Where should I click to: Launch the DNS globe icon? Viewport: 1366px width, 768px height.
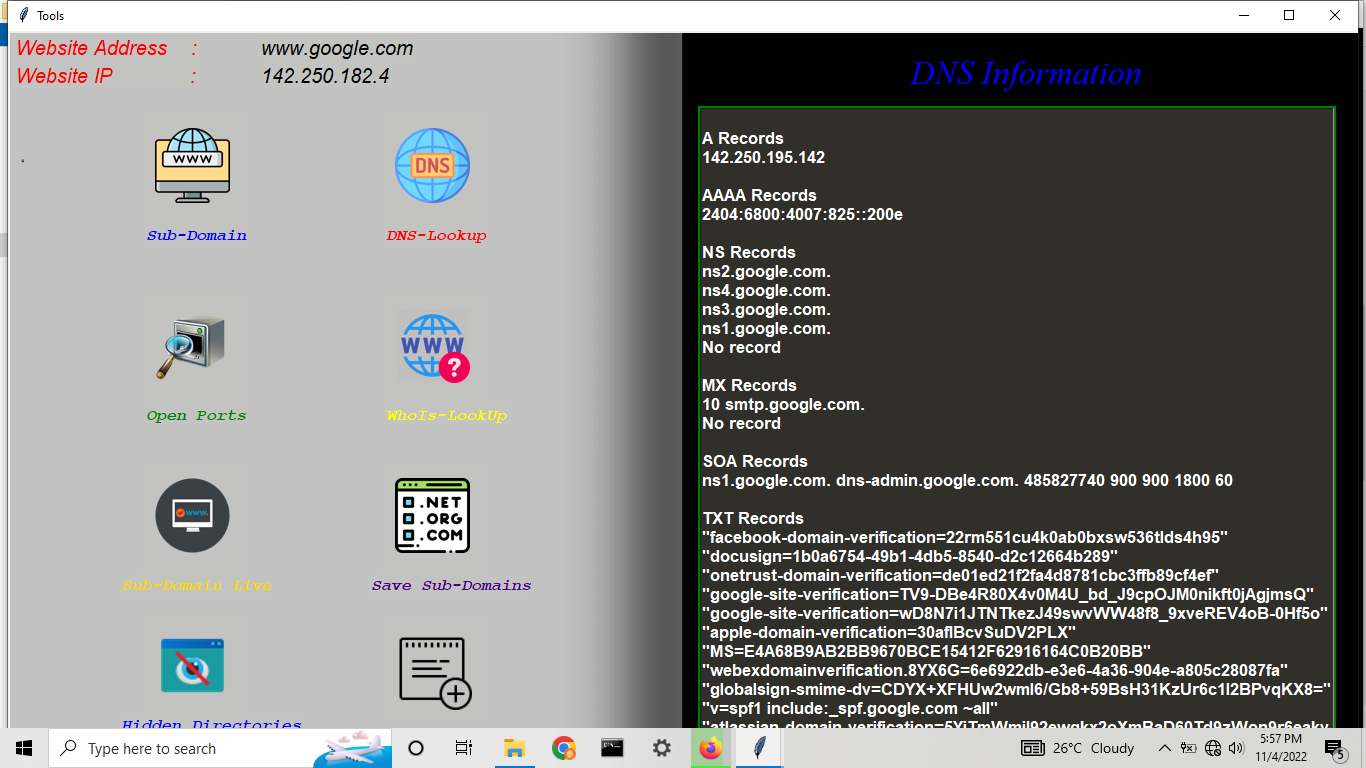tap(432, 166)
